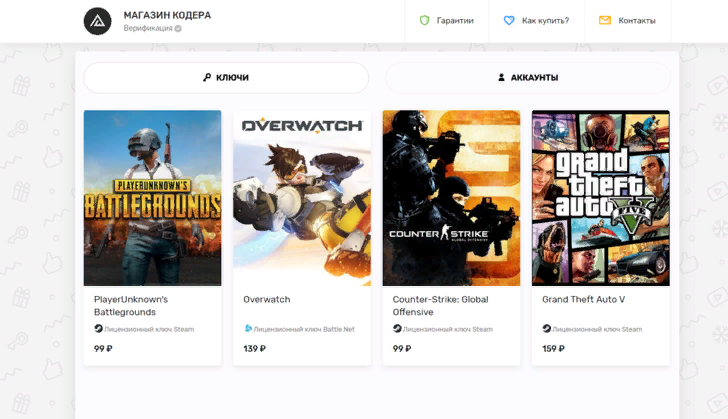This screenshot has width=728, height=419.
Task: Open the Как купить? menu link
Action: coord(536,21)
